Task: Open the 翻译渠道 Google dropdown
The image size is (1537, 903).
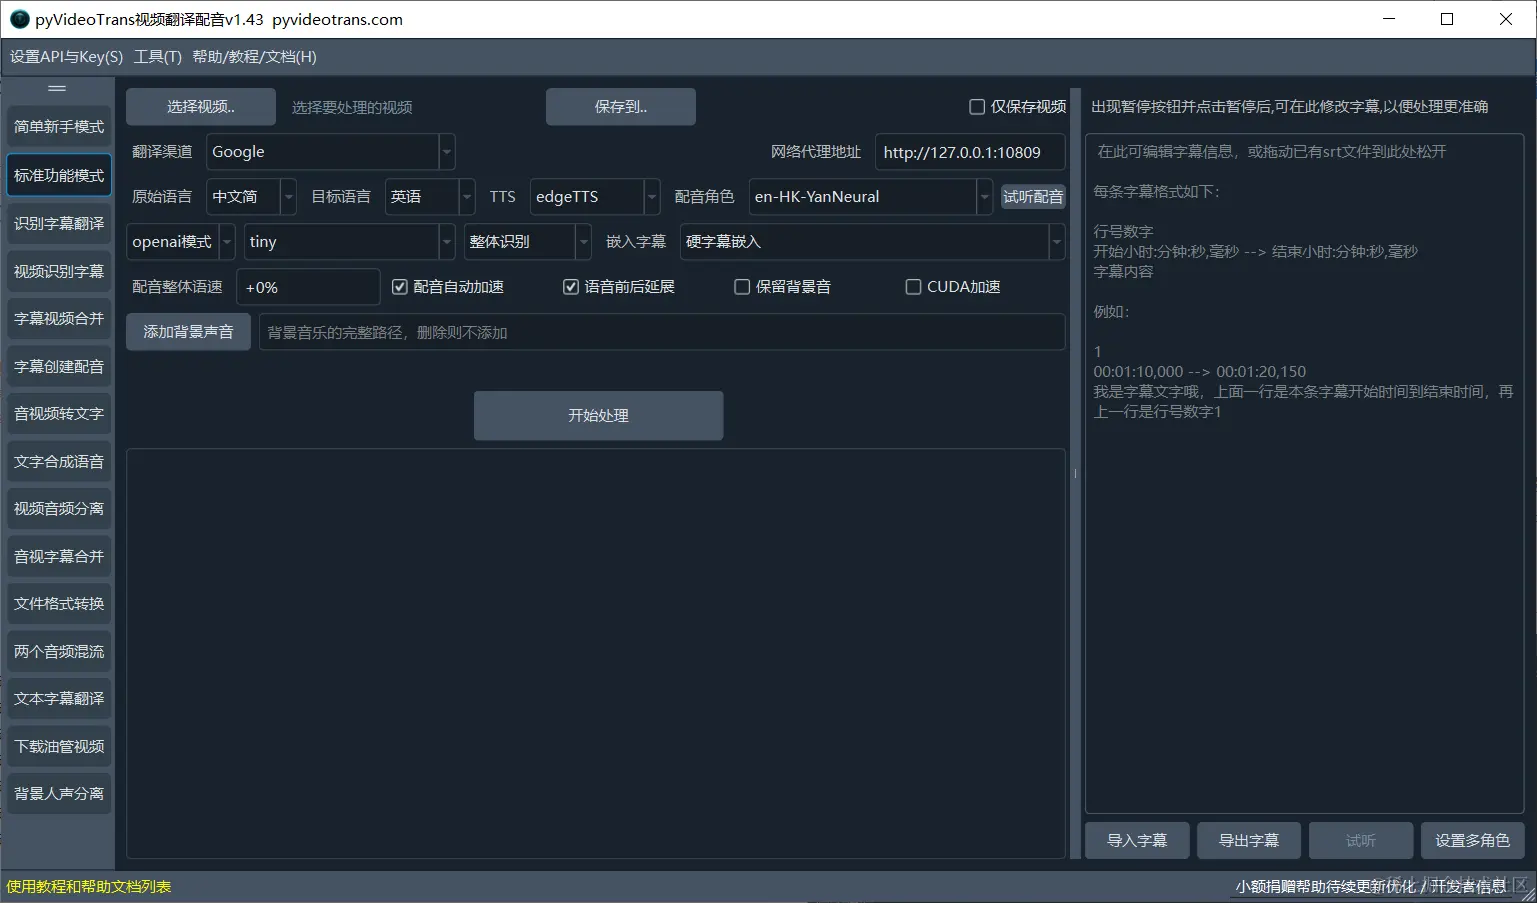Action: 446,151
